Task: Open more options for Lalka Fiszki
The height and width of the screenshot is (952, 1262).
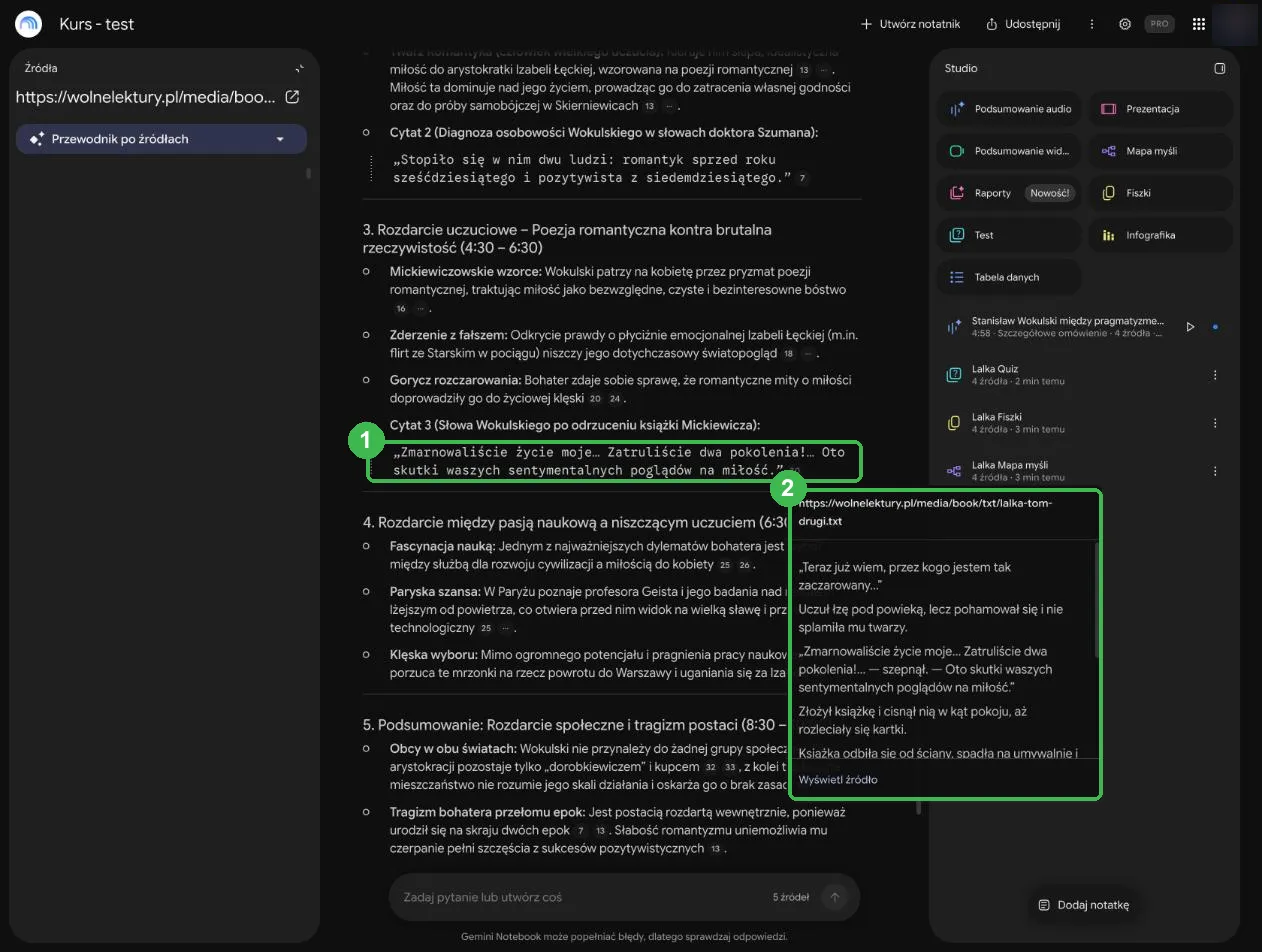Action: (1216, 423)
